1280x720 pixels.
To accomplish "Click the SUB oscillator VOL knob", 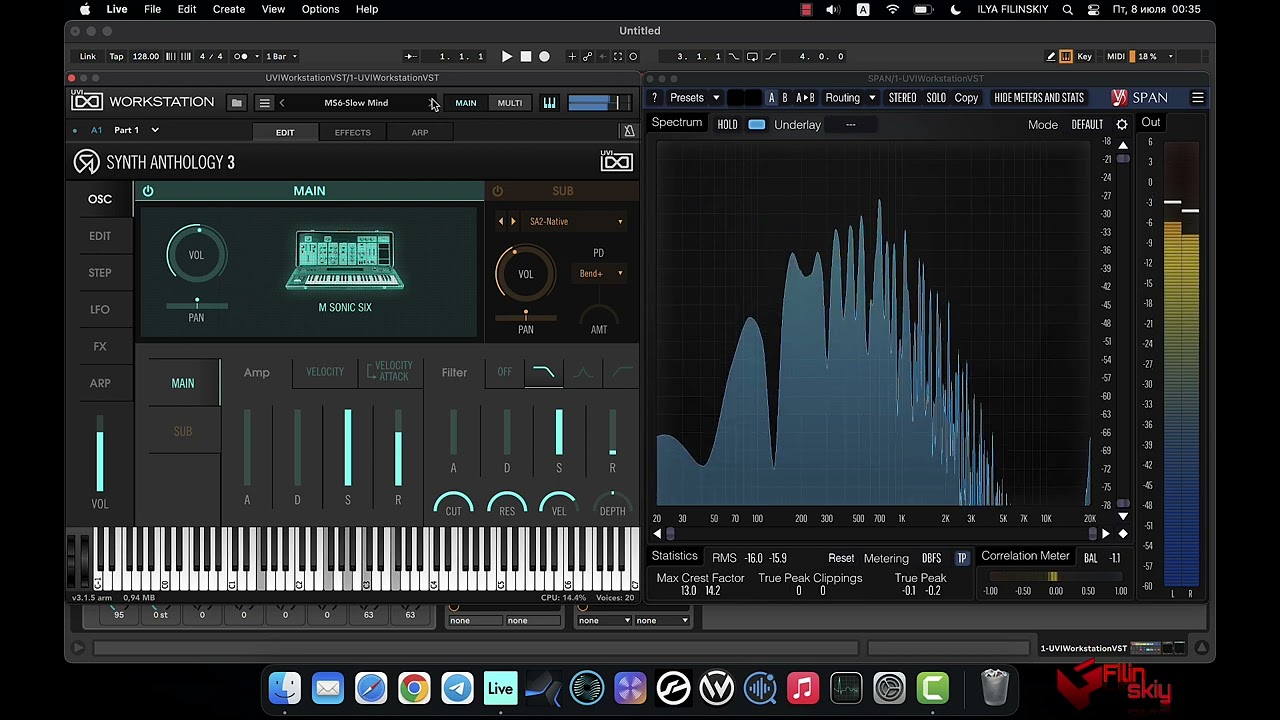I will coord(526,274).
